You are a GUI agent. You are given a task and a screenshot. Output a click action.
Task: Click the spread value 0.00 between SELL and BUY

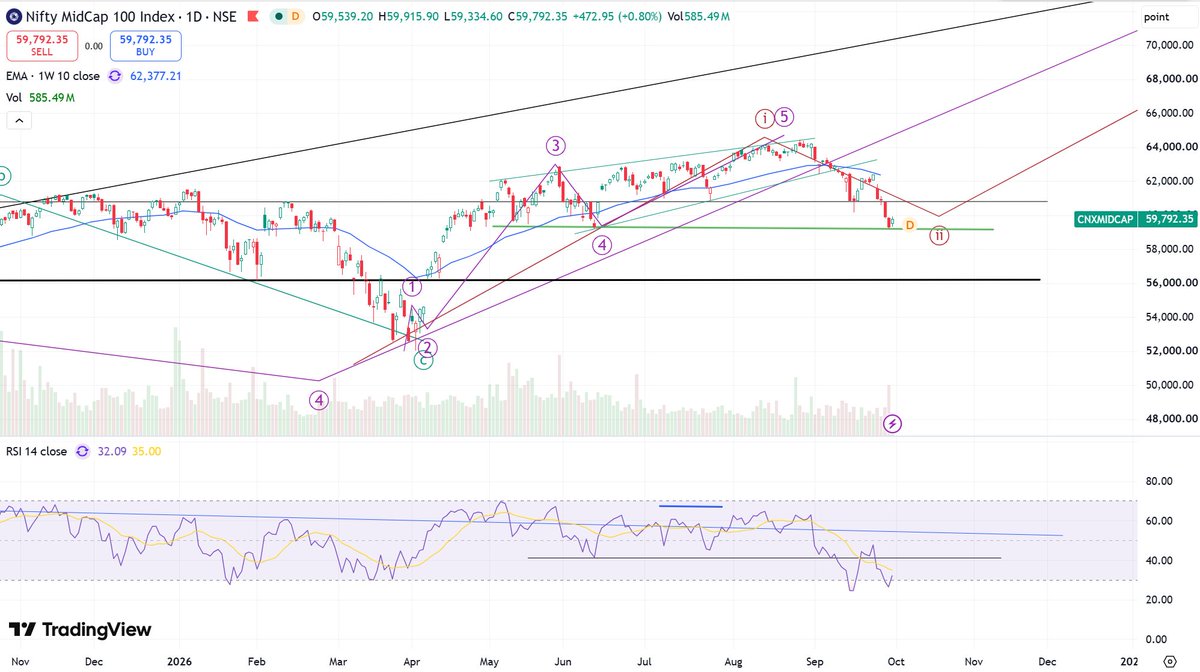pyautogui.click(x=94, y=46)
